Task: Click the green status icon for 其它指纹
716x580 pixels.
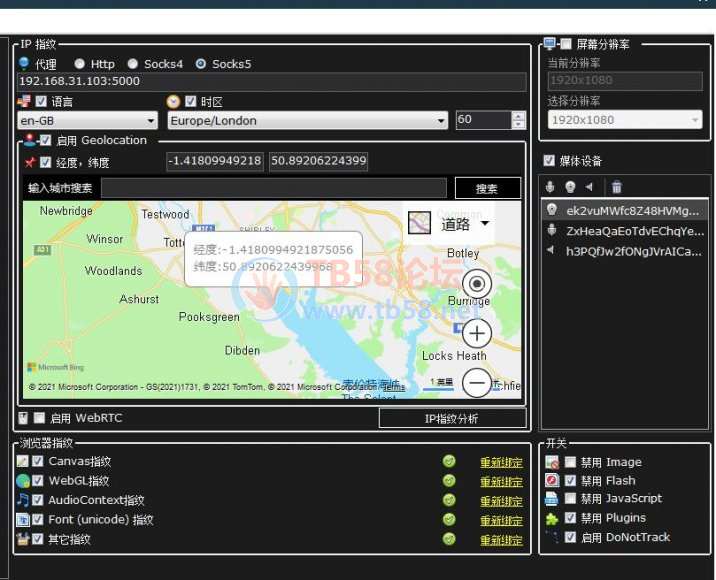Action: coord(449,539)
